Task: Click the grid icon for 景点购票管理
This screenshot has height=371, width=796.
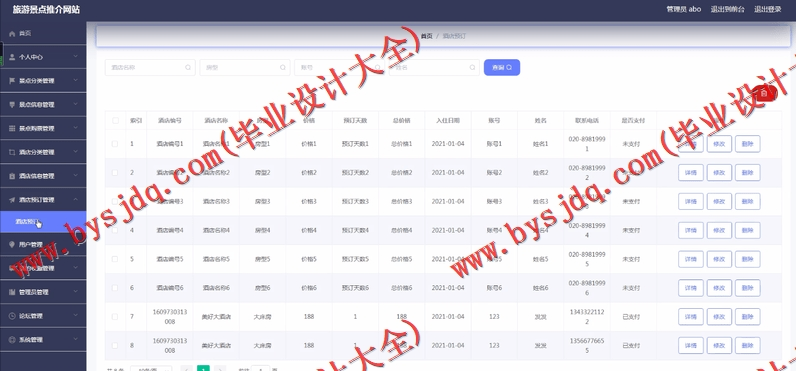Action: point(12,128)
